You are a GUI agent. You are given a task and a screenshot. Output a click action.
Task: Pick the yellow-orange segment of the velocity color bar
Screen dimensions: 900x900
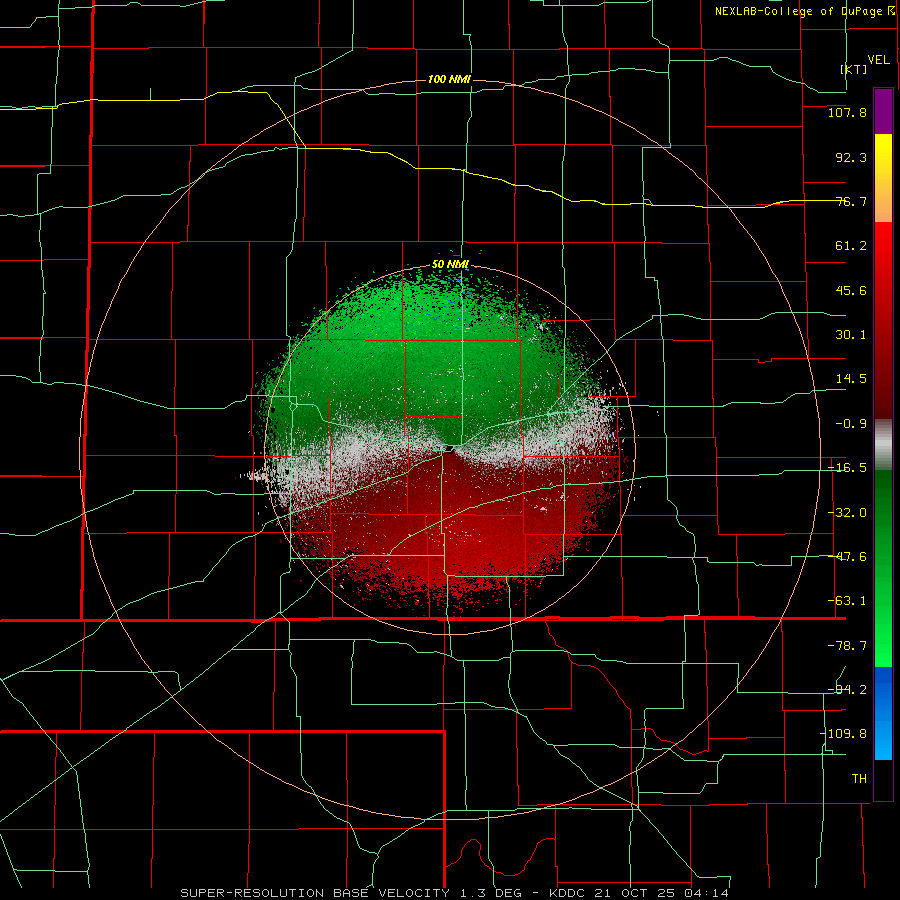click(x=883, y=178)
